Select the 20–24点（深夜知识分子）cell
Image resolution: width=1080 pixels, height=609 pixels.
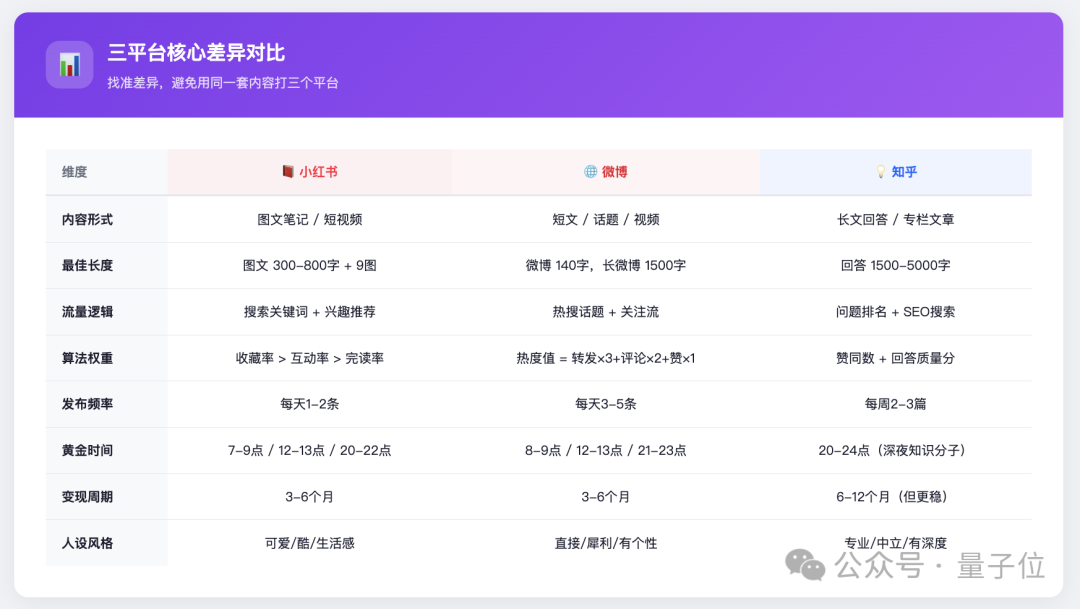click(895, 450)
